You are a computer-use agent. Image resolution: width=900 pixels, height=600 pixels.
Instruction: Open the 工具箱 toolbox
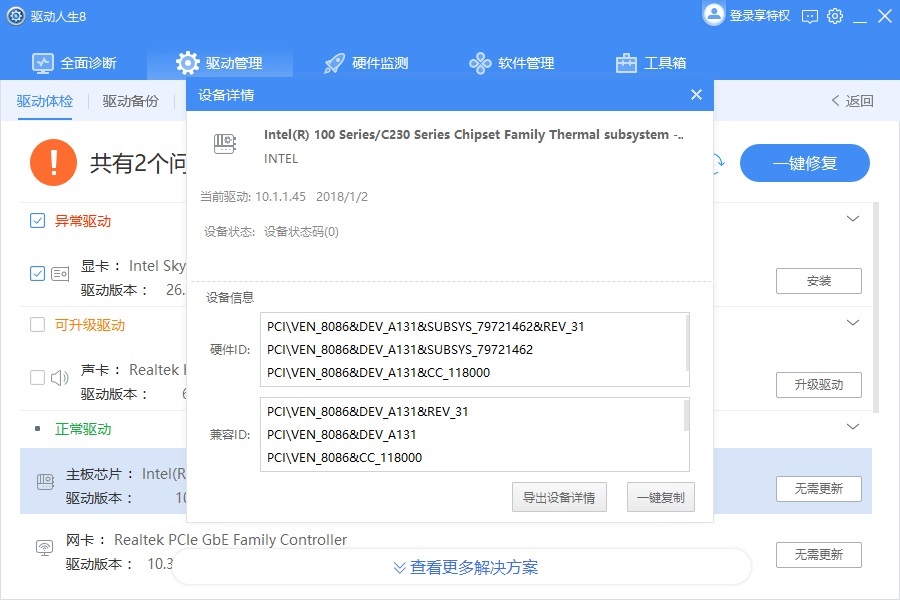[x=652, y=61]
